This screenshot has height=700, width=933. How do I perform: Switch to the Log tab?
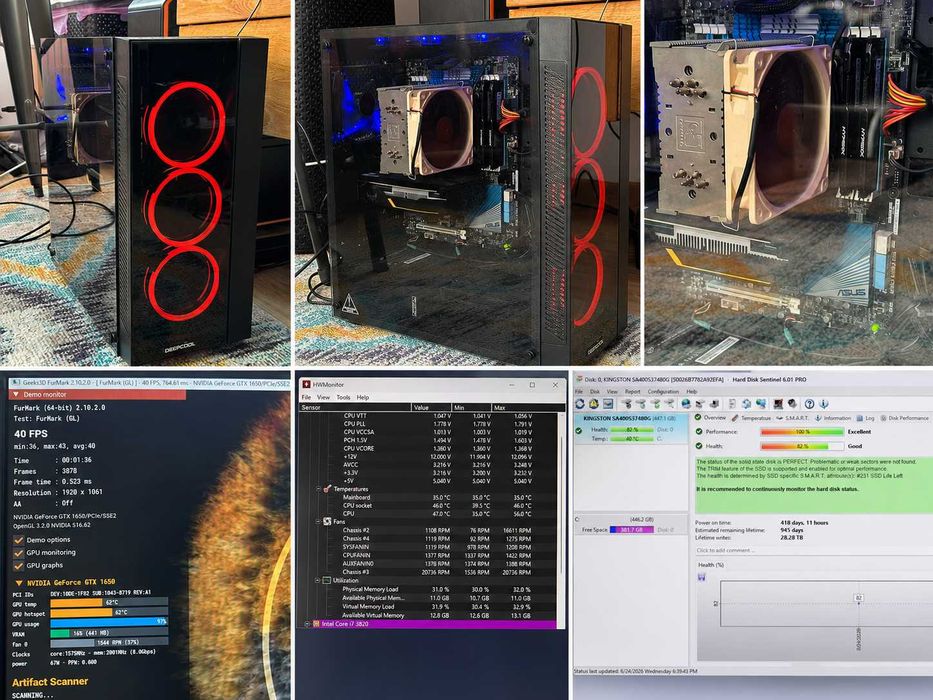[865, 418]
